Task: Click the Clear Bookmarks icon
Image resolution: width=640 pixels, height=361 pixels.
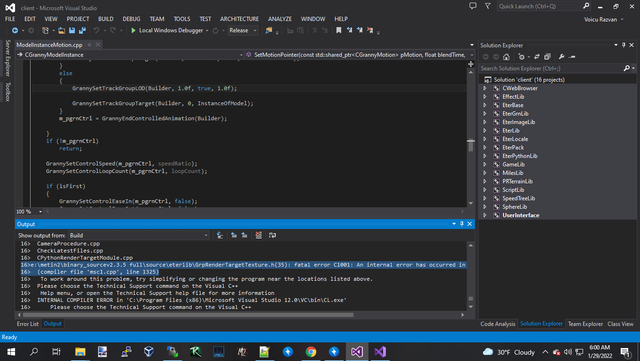Action: pyautogui.click(x=370, y=31)
